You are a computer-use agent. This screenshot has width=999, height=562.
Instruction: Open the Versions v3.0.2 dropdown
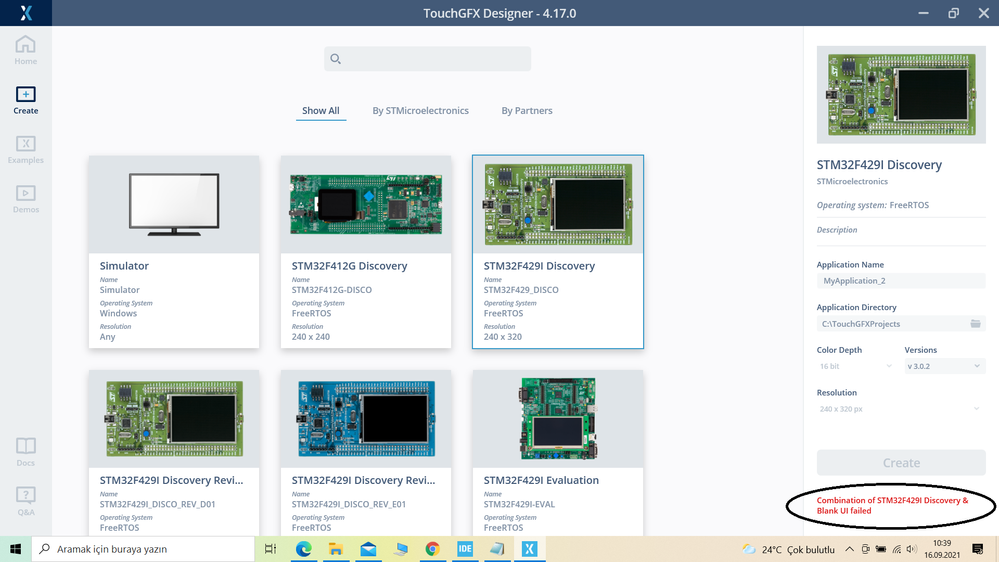click(944, 366)
